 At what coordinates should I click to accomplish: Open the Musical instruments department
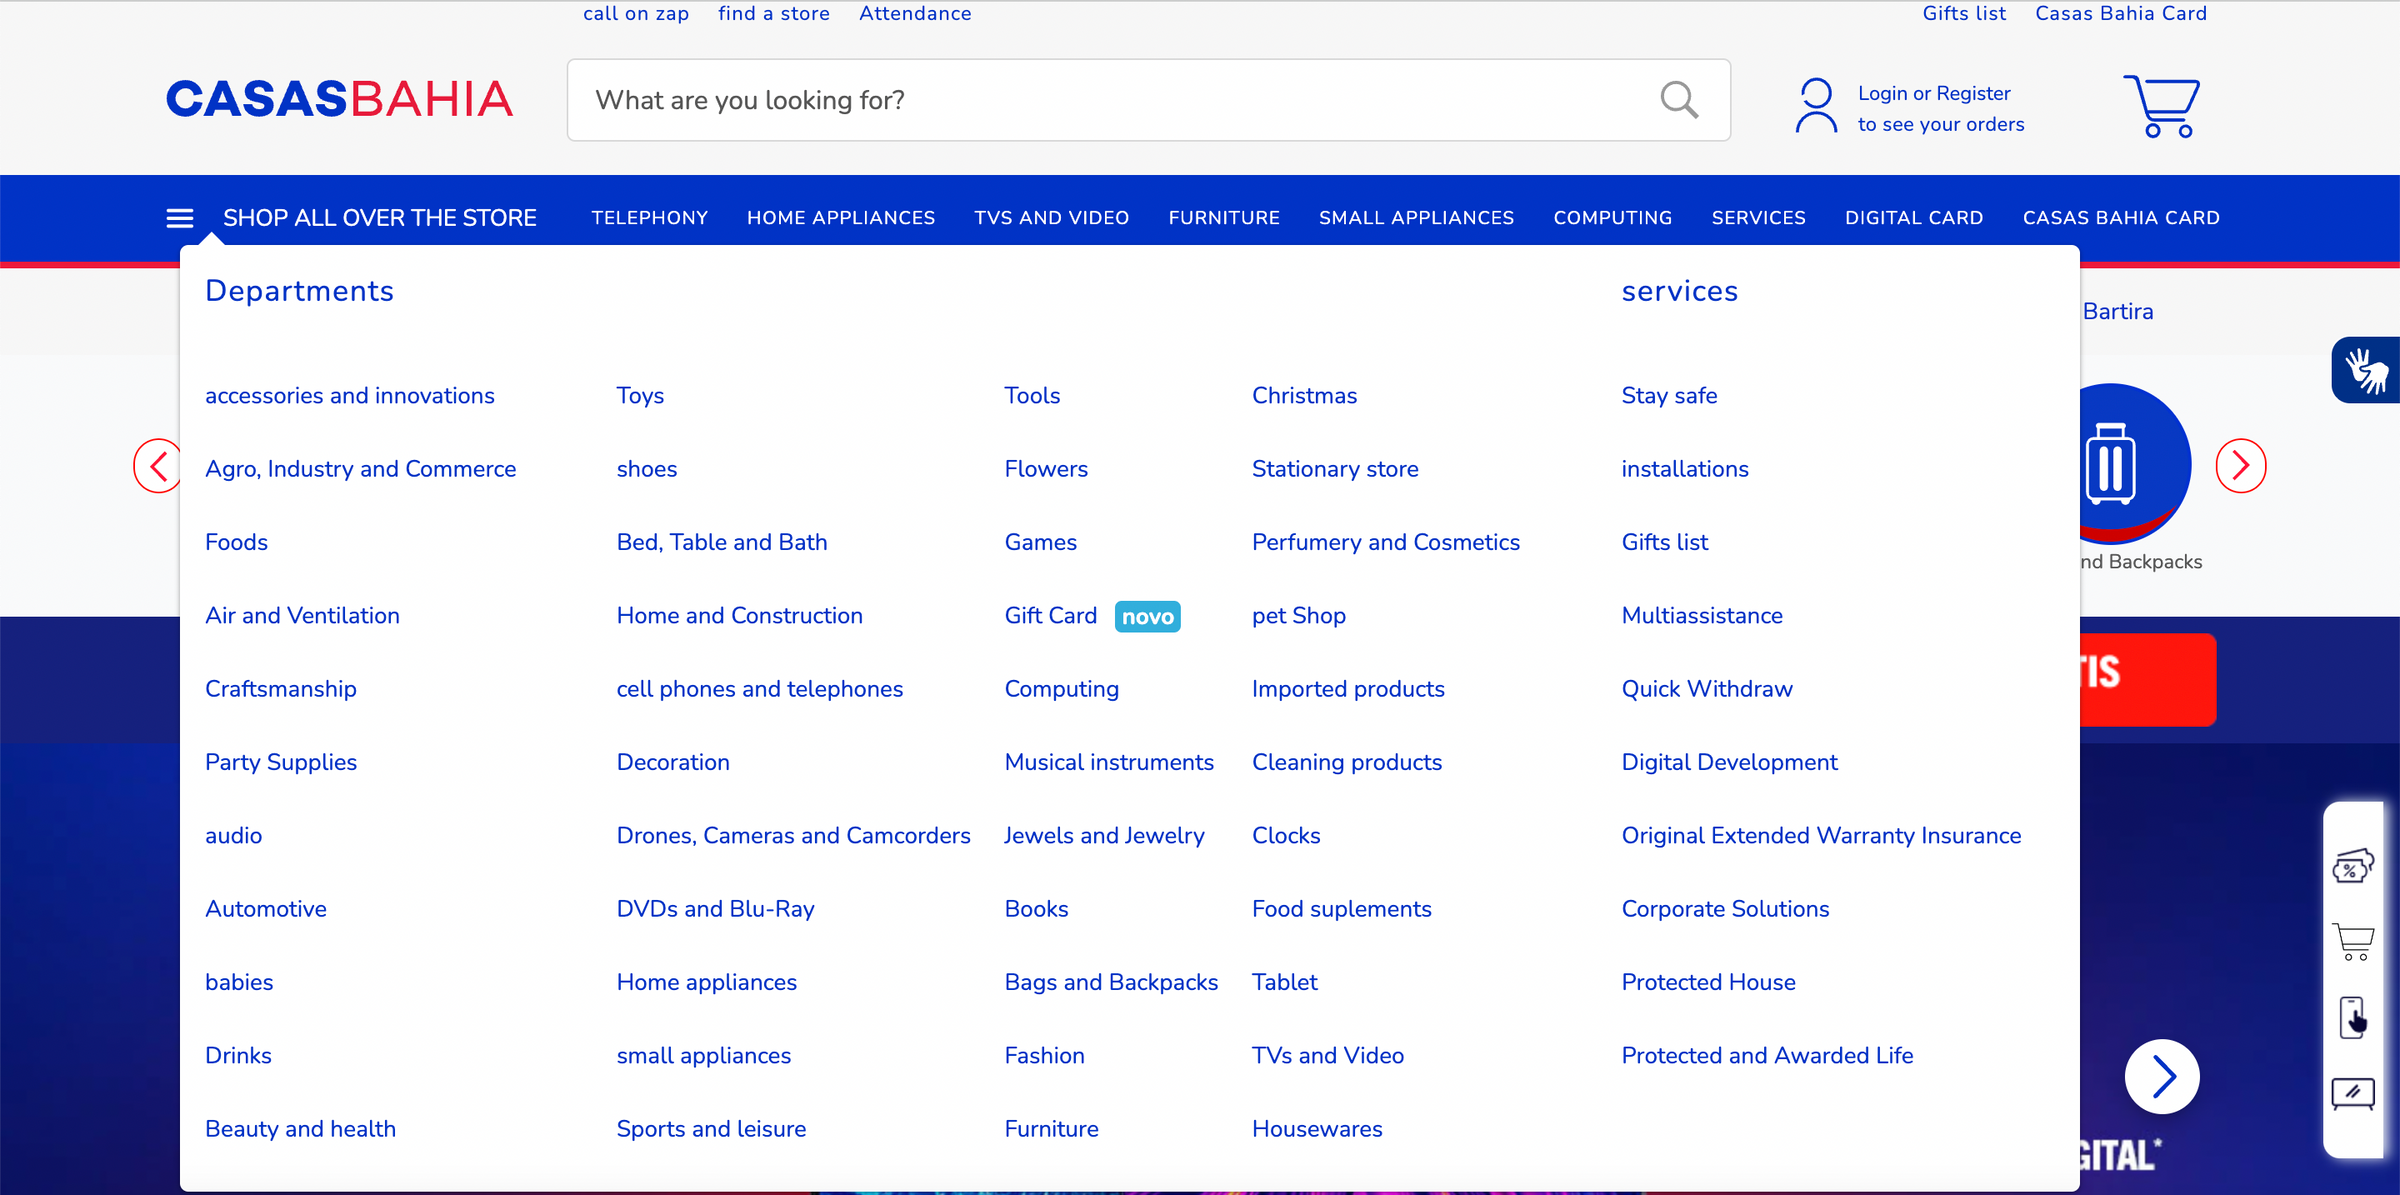point(1109,762)
